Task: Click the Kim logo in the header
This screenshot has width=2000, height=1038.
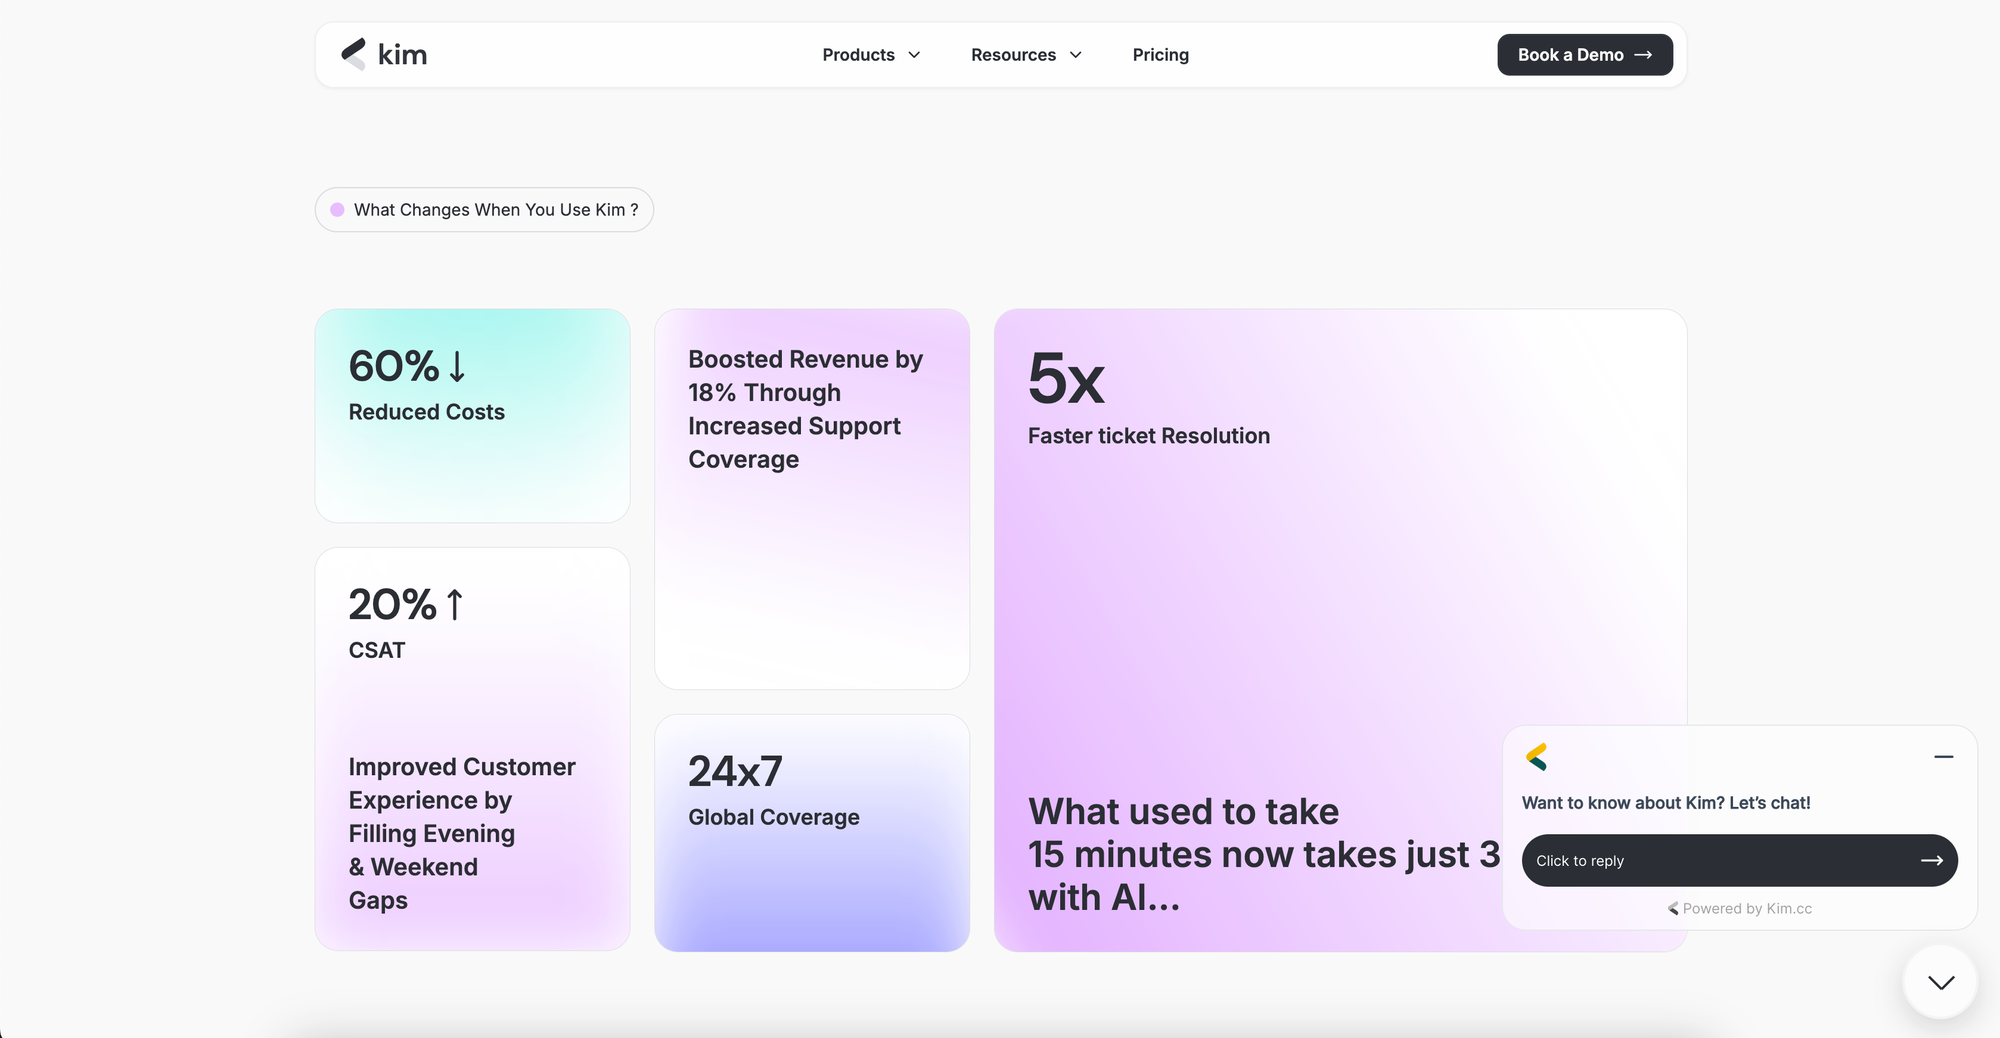Action: 384,54
